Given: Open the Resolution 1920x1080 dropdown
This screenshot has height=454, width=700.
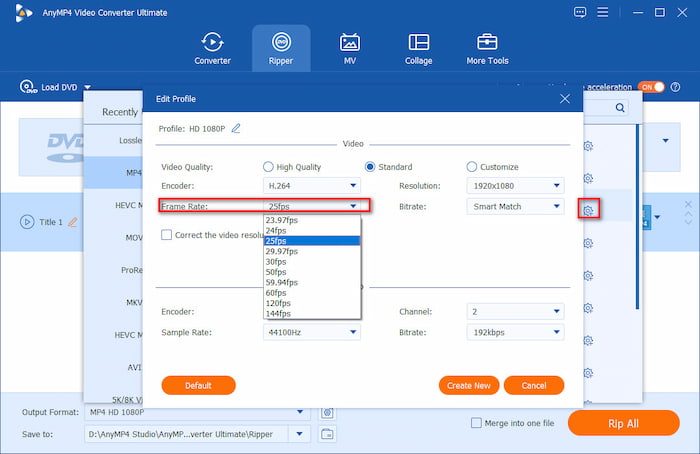Looking at the screenshot, I should click(x=515, y=186).
